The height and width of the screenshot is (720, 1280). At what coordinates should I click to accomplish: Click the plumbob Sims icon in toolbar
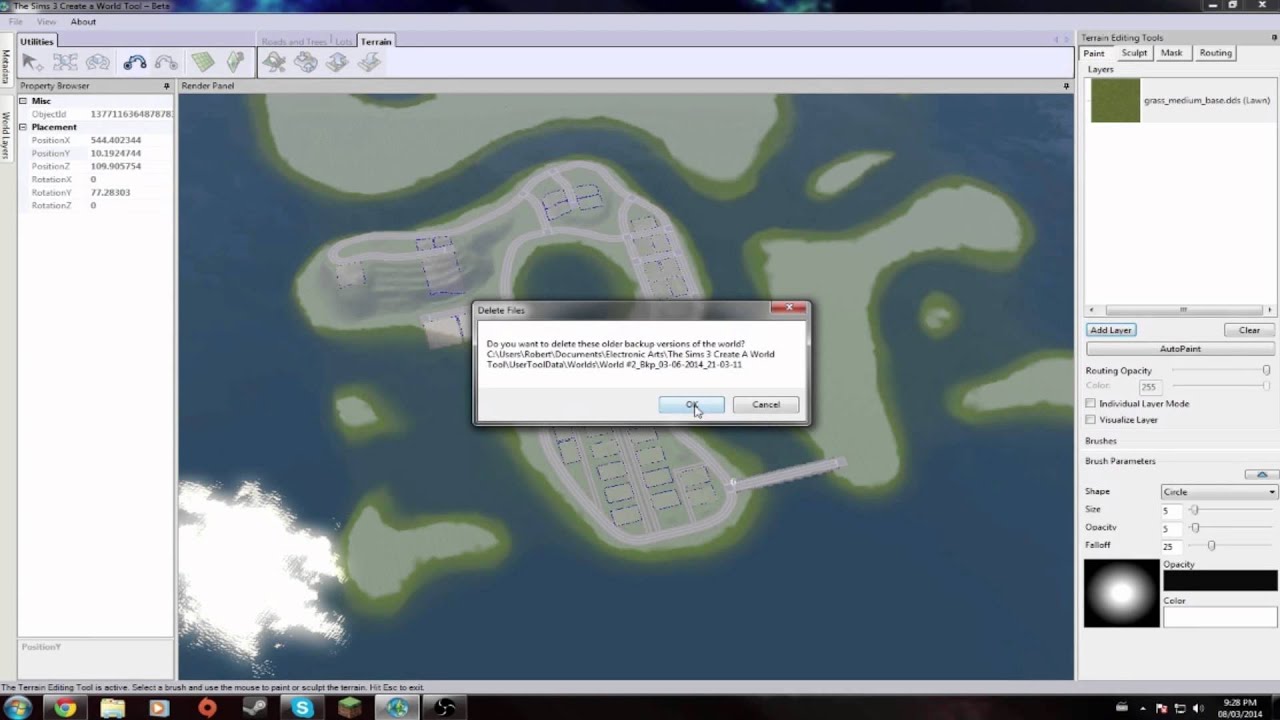click(x=235, y=63)
